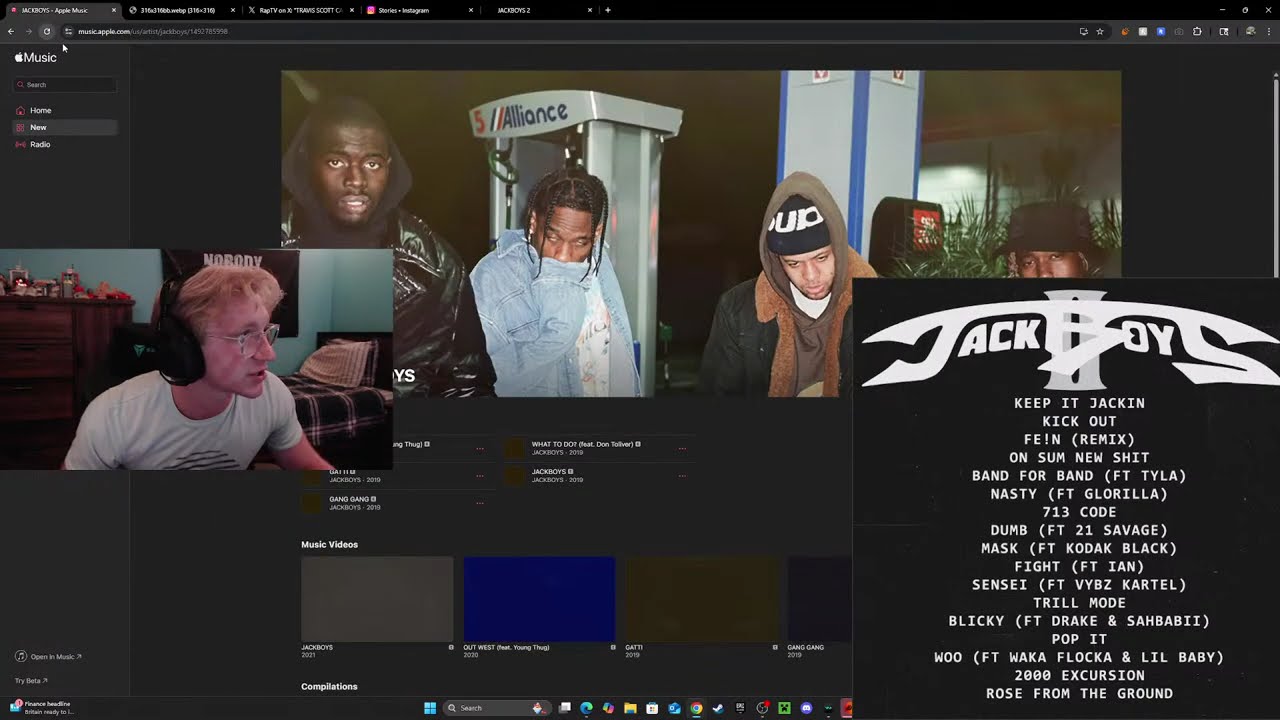Click the JACKBOYS artist banner image
This screenshot has height=720, width=1280.
701,233
